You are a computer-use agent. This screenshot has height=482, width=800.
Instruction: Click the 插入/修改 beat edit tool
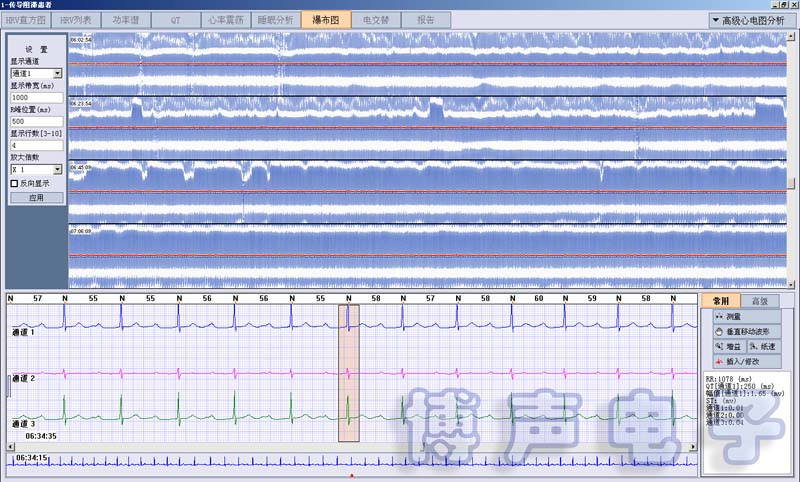(x=747, y=361)
